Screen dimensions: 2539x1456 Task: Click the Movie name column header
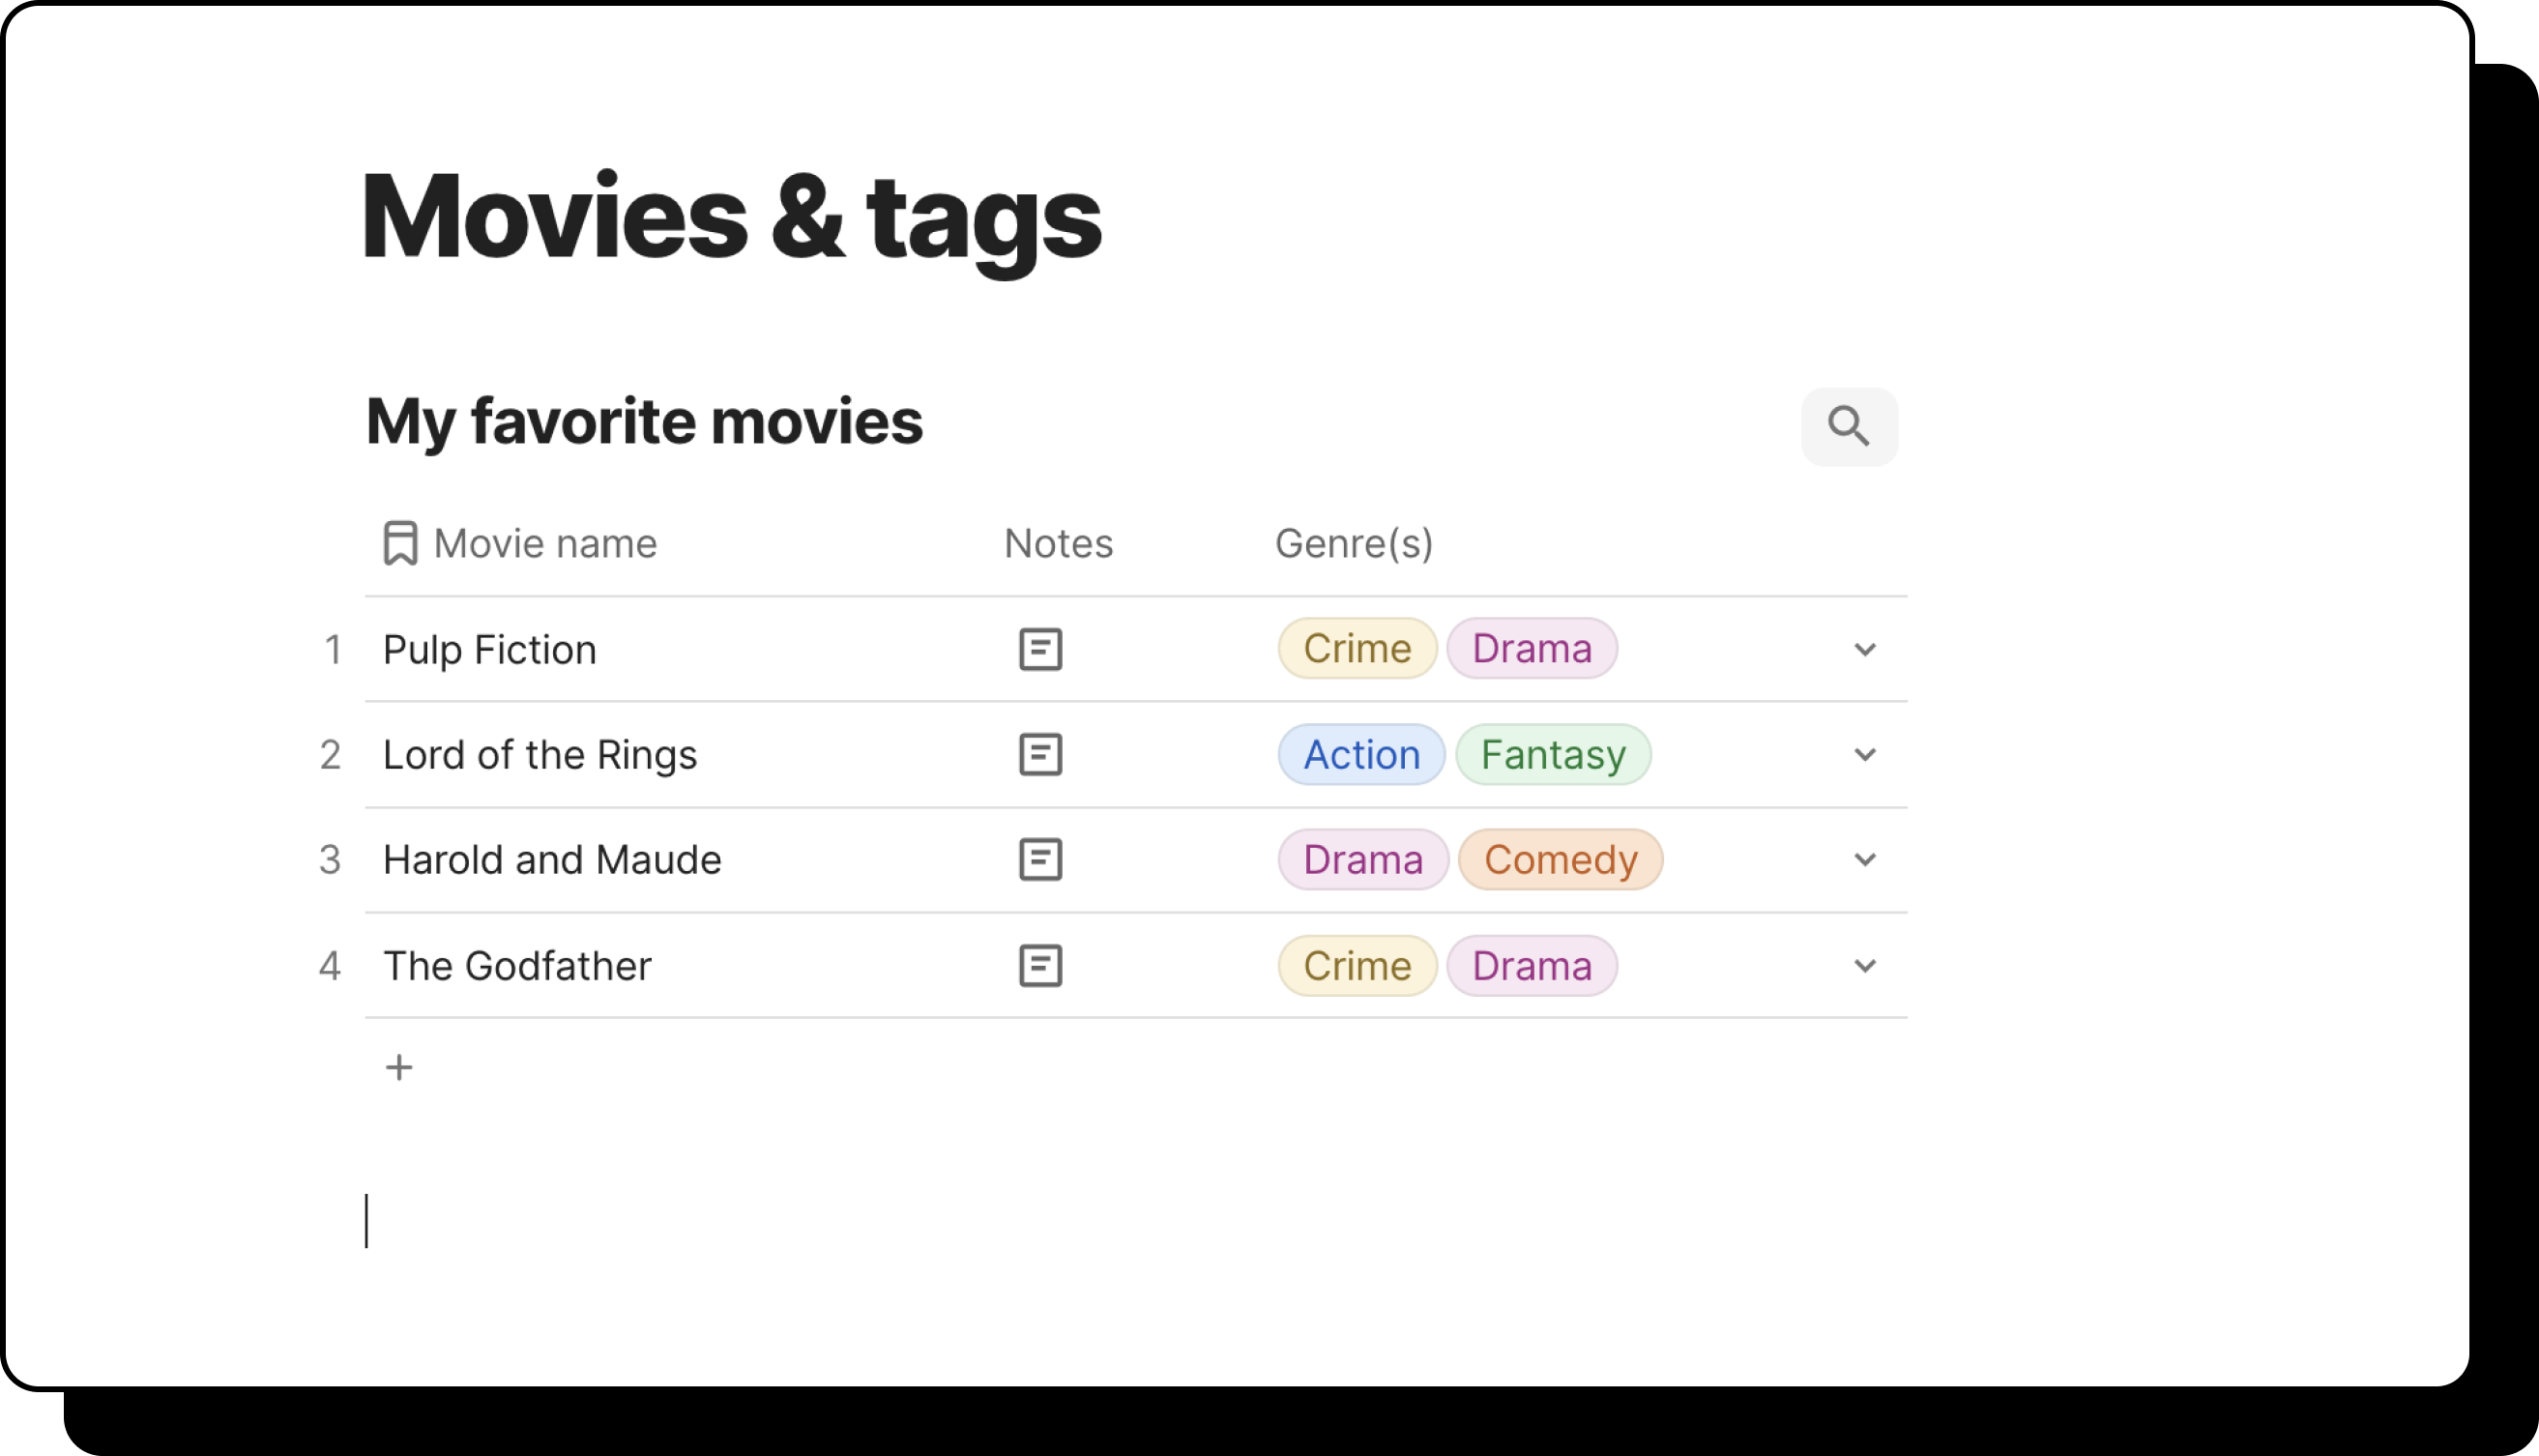tap(545, 543)
